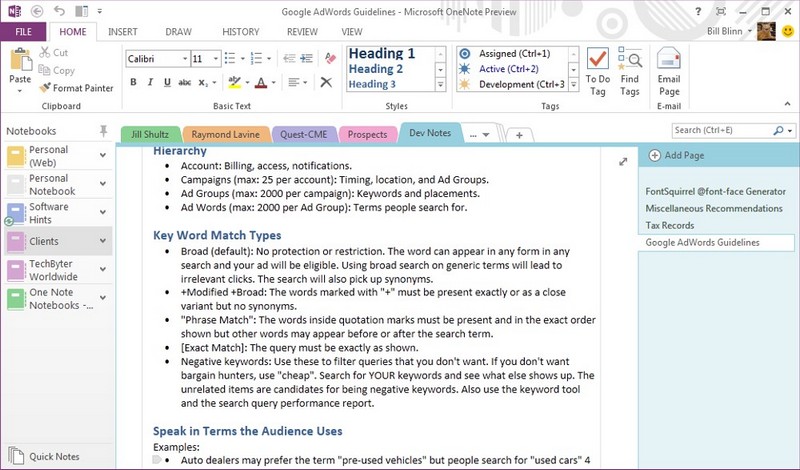Expand the Styles gallery more arrow
The image size is (800, 470).
(x=440, y=85)
